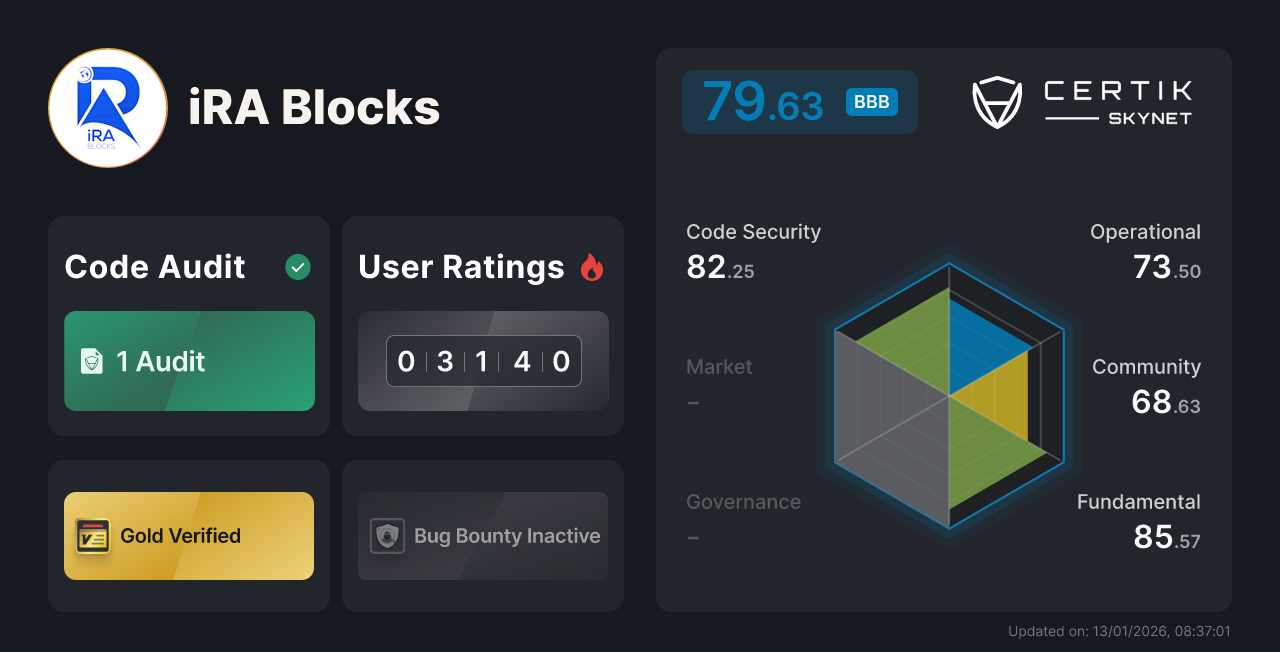Click the Operational 73.50 score
The image size is (1280, 652).
pos(1145,250)
